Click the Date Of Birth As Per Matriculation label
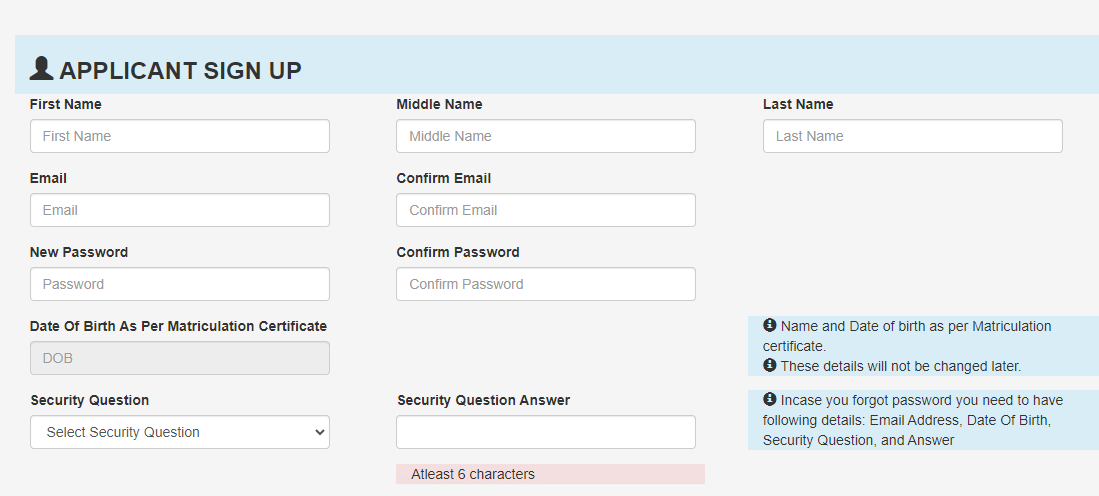 tap(178, 326)
